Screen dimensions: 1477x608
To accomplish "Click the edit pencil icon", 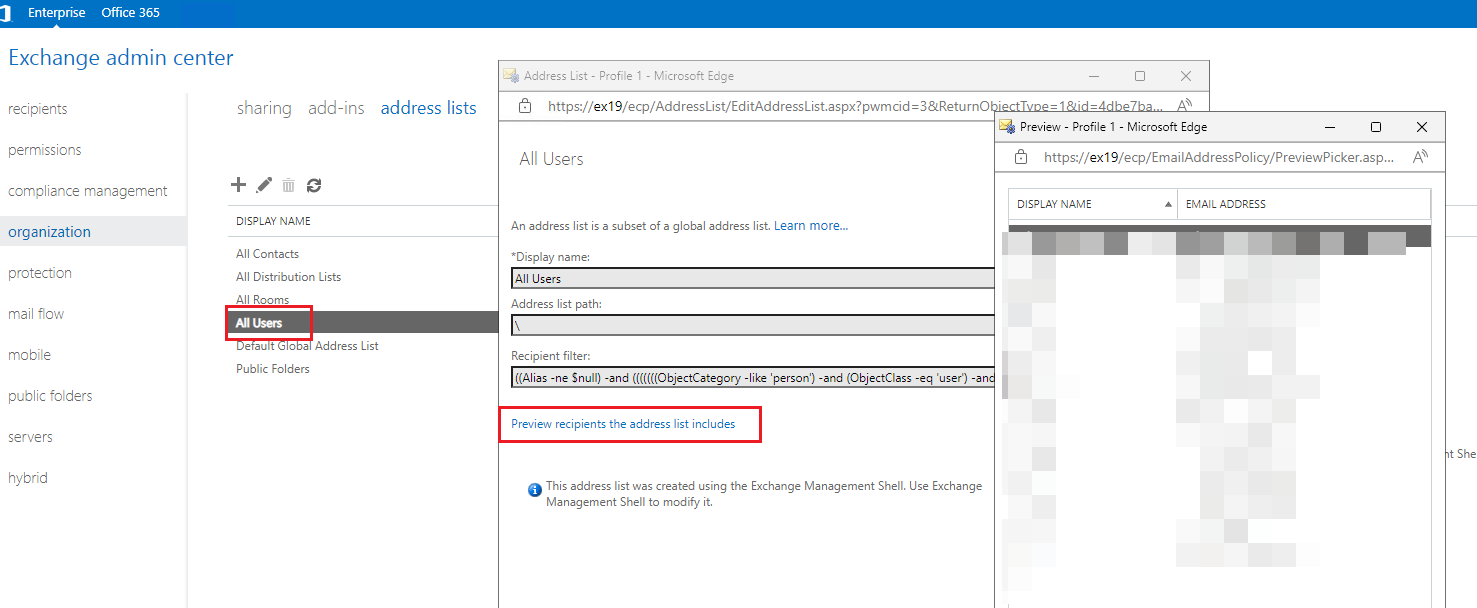I will (264, 184).
